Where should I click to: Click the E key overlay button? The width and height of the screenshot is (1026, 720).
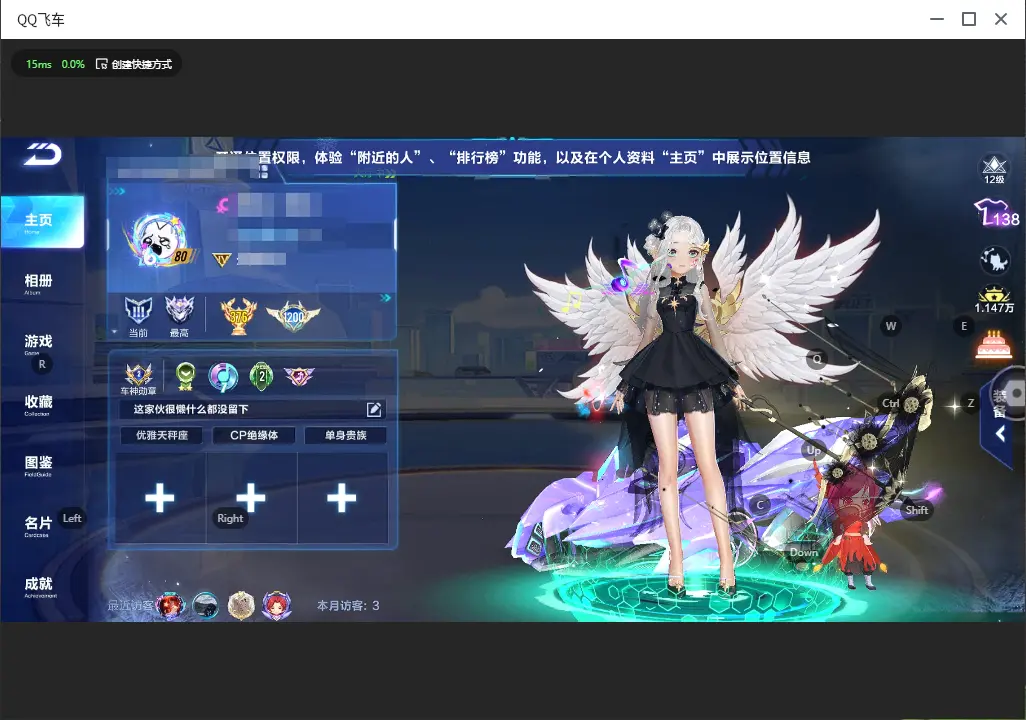coord(964,326)
